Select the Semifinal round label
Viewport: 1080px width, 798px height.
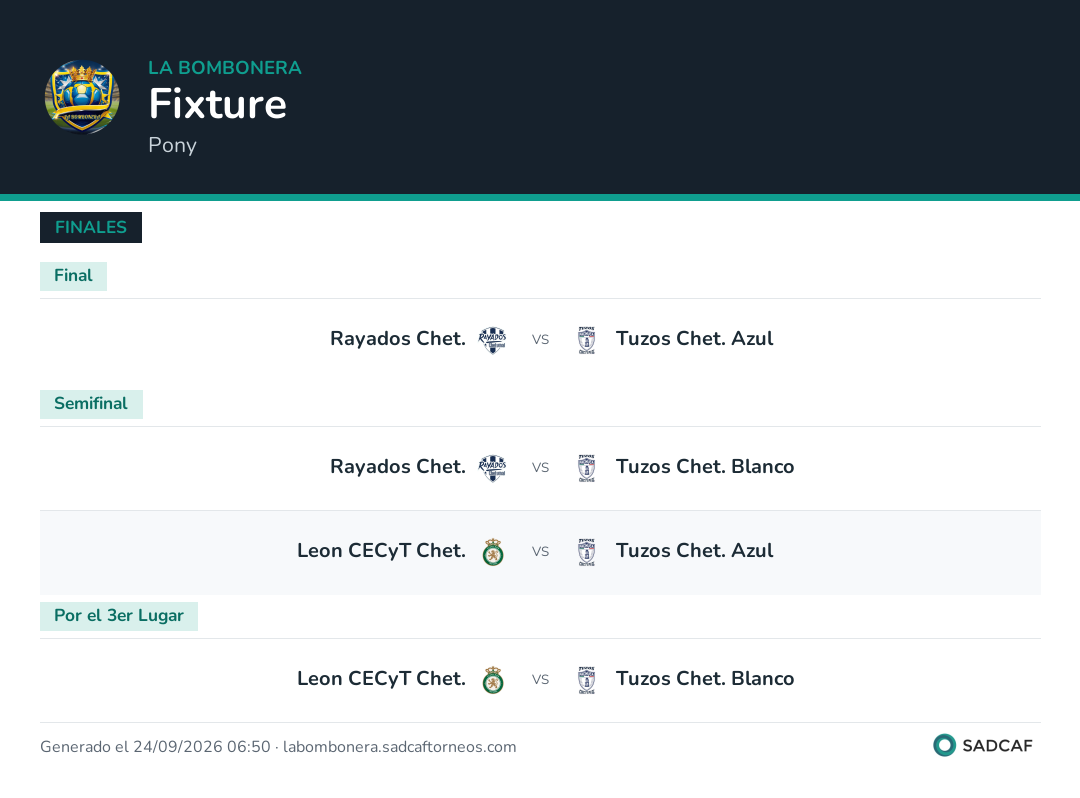tap(92, 404)
